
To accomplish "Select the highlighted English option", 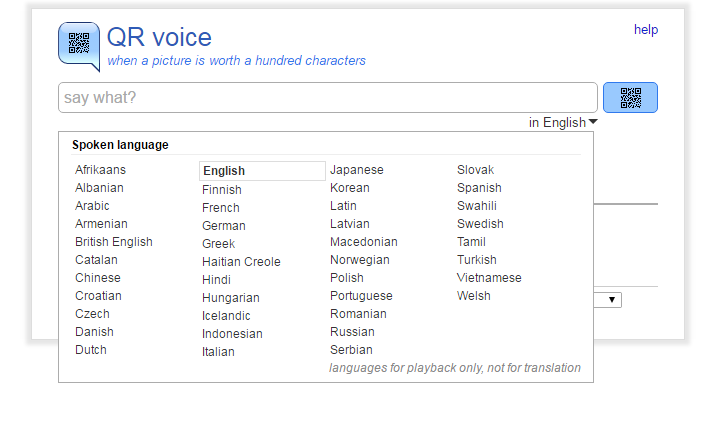I will pyautogui.click(x=224, y=171).
